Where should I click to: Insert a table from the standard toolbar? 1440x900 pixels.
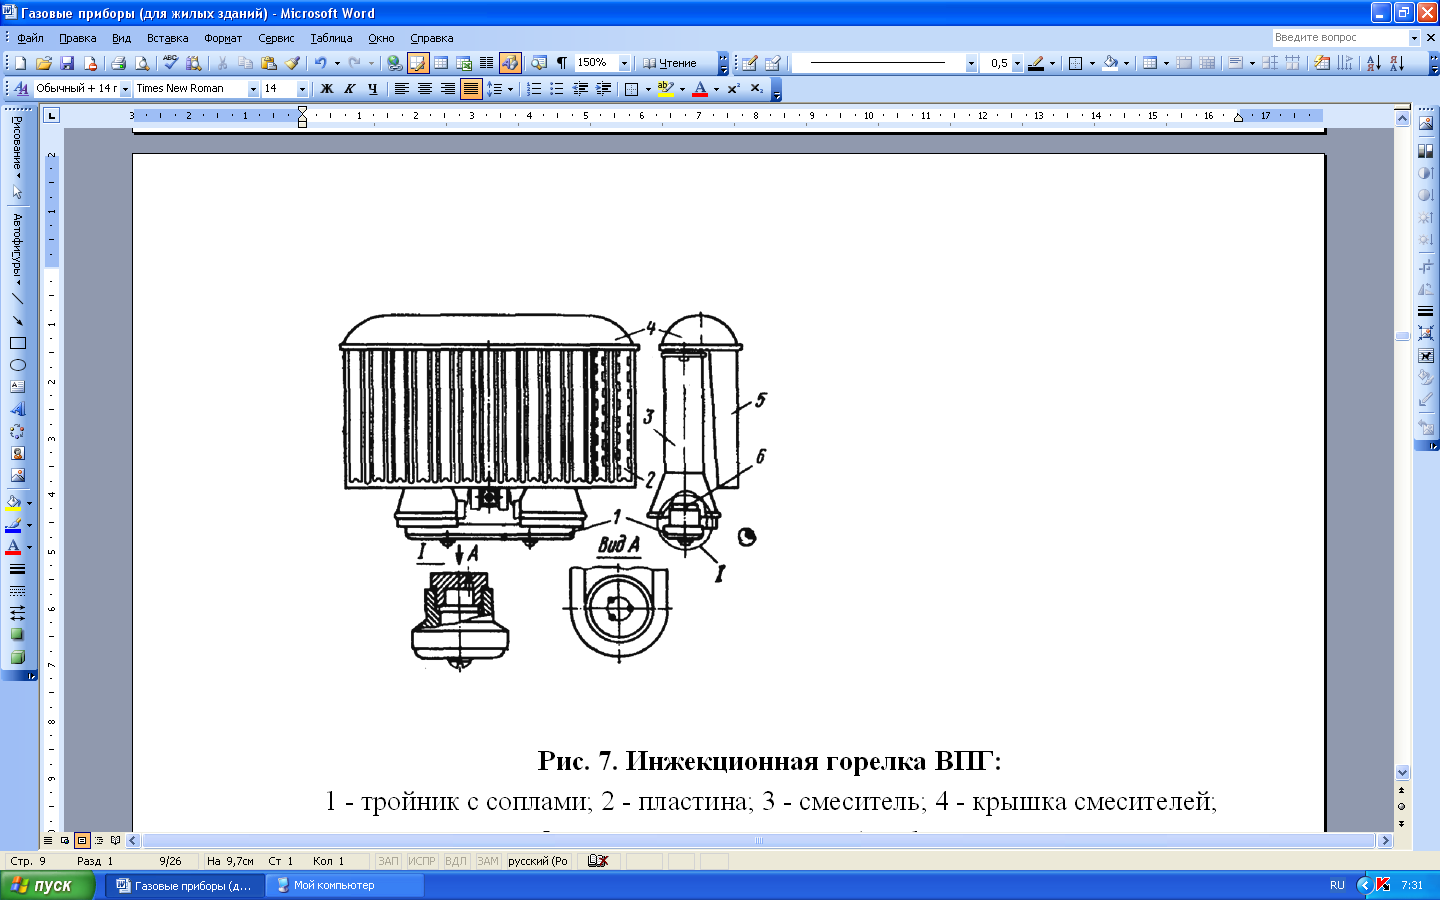[x=441, y=63]
